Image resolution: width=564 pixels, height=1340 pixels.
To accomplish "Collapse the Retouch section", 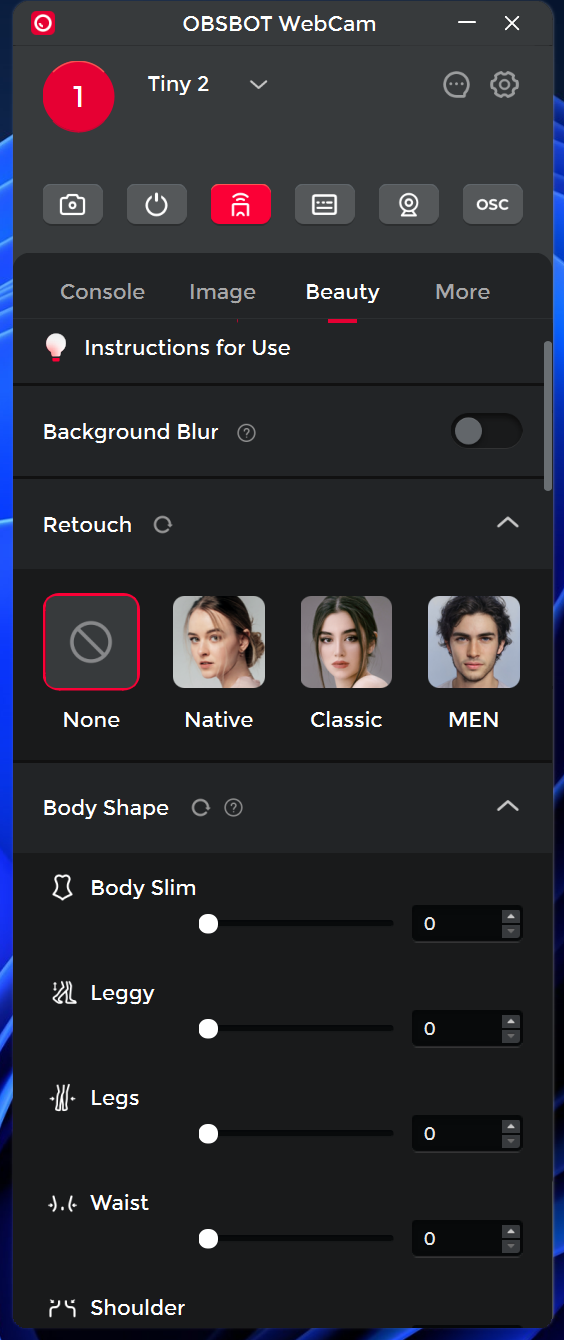I will pyautogui.click(x=508, y=522).
